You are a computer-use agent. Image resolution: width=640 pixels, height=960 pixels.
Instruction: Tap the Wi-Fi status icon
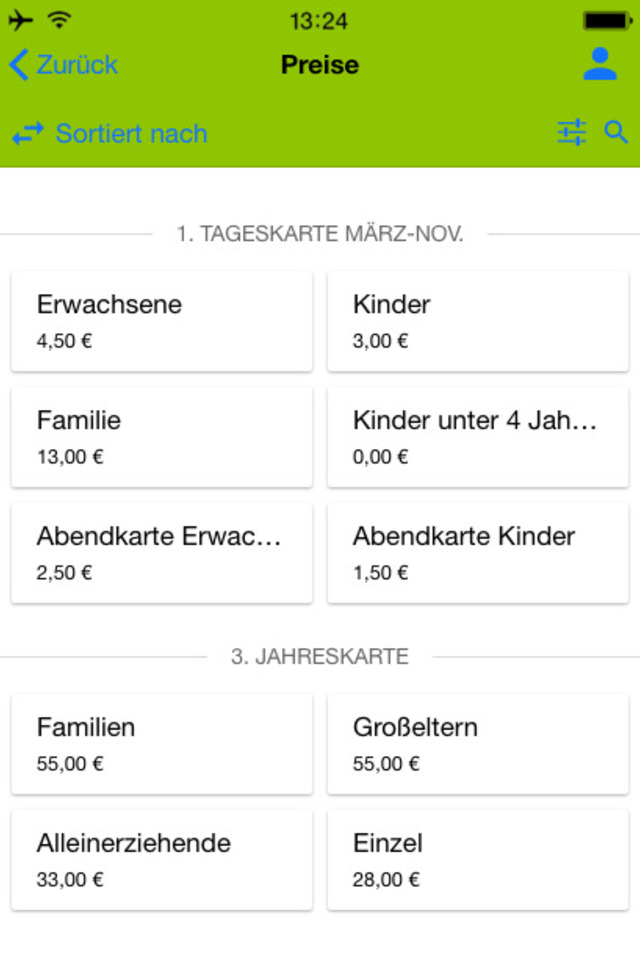pyautogui.click(x=60, y=20)
